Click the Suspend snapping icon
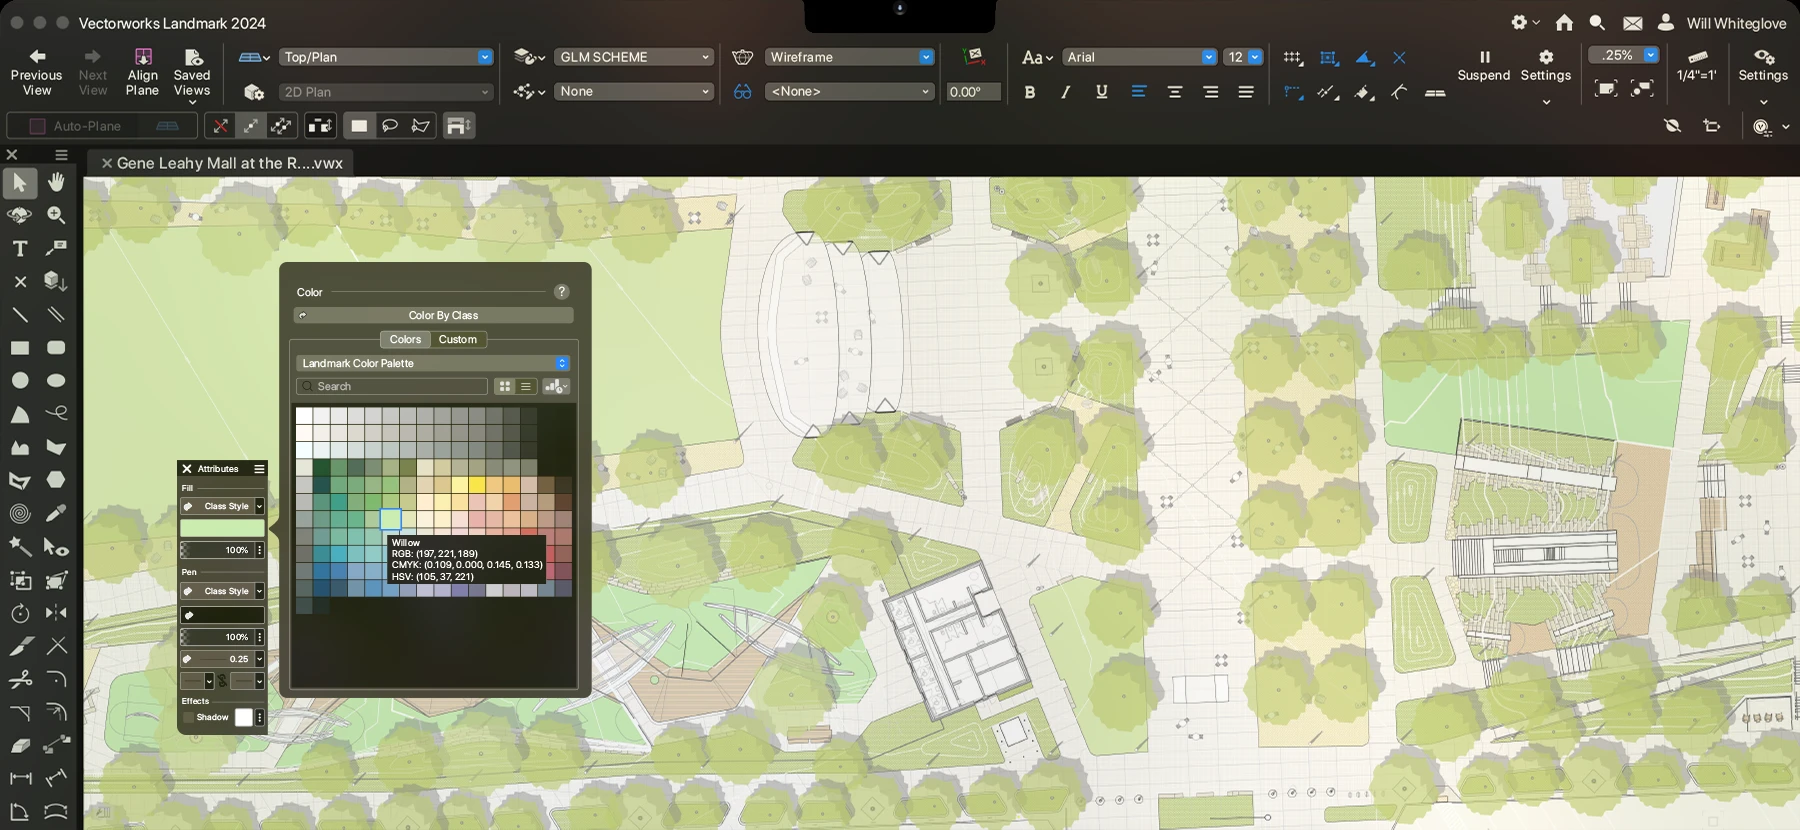Image resolution: width=1800 pixels, height=830 pixels. click(1484, 58)
